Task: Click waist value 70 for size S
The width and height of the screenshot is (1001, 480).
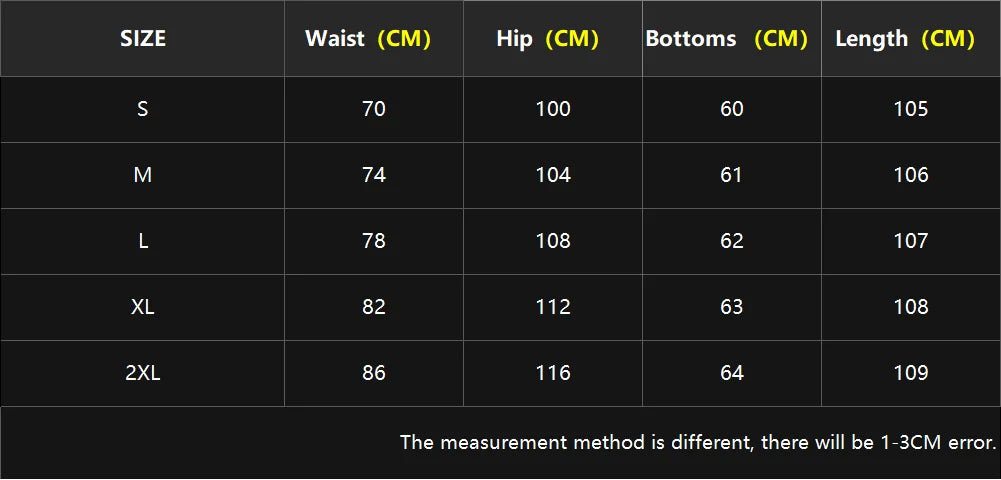Action: (x=373, y=109)
